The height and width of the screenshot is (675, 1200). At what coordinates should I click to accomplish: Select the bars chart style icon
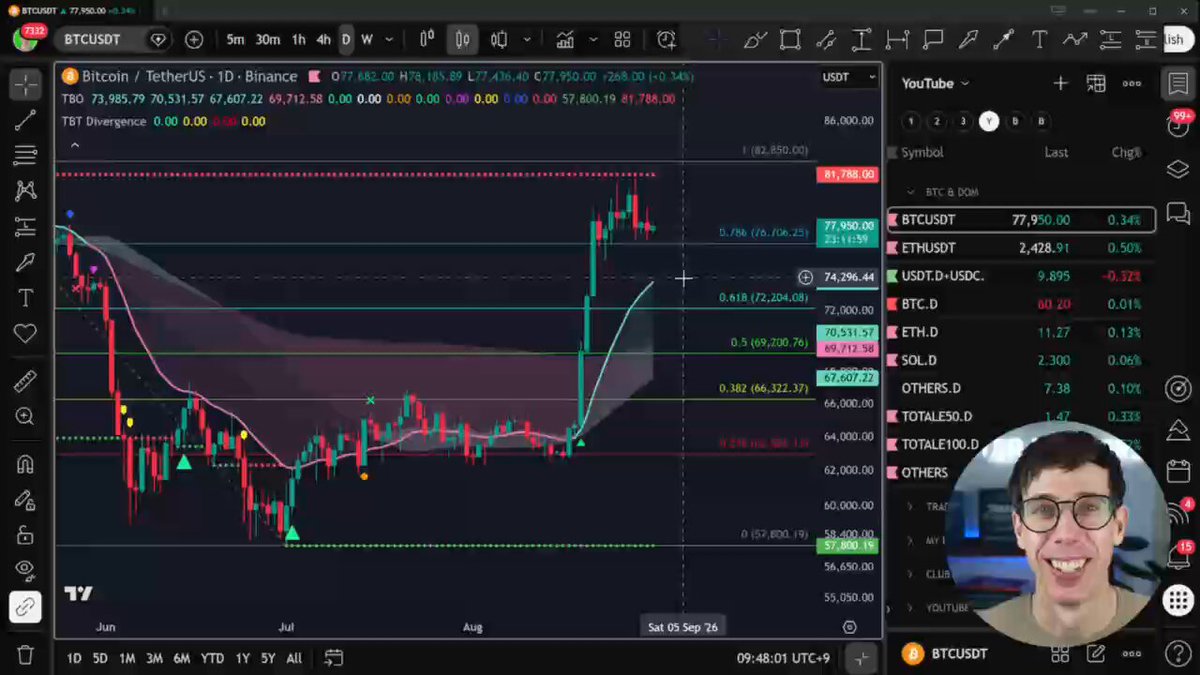point(426,40)
